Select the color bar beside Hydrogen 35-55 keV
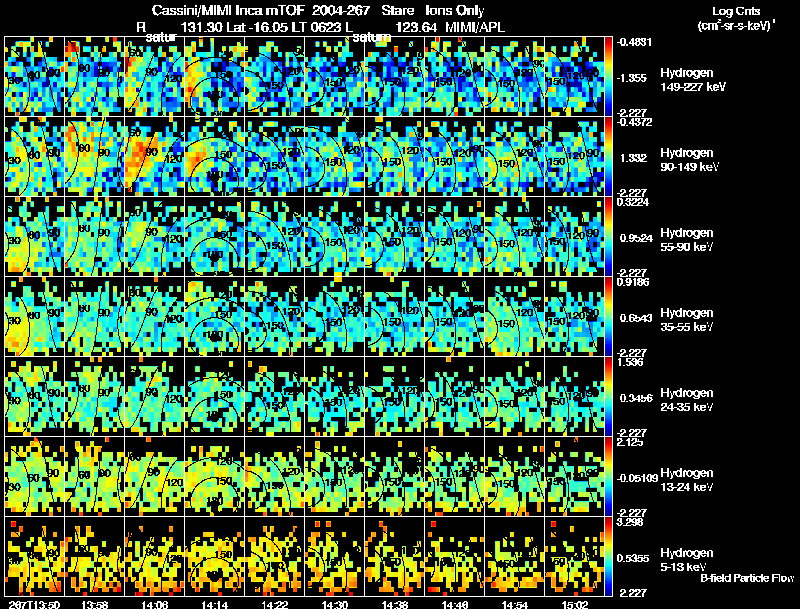Screen dimensions: 800x609 point(608,317)
